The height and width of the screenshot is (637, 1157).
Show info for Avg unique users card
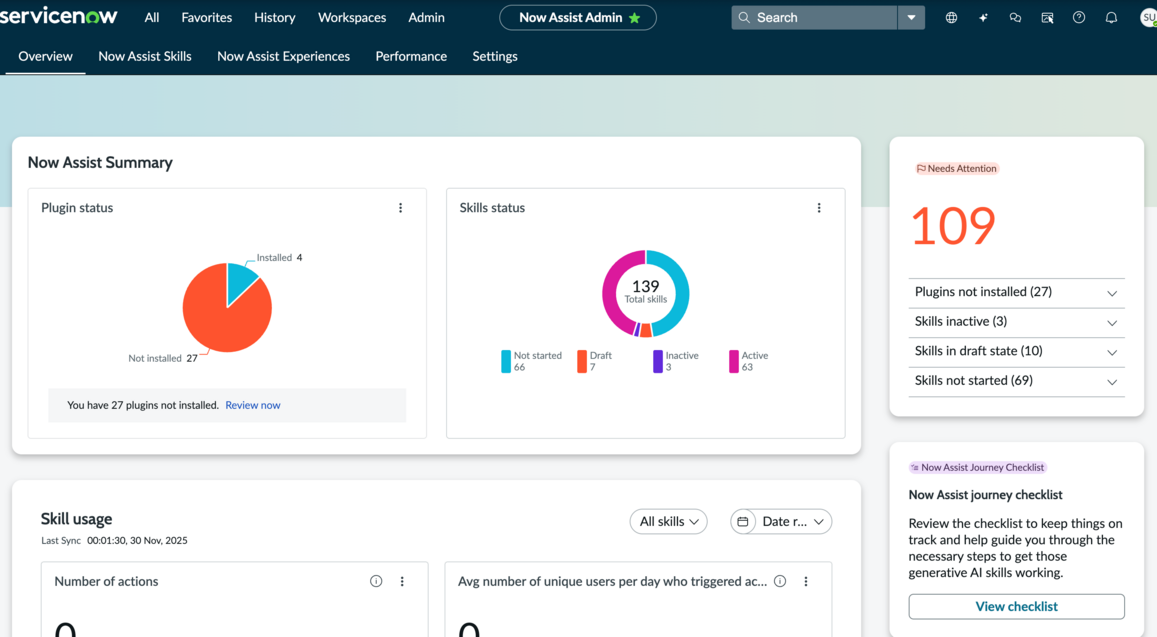click(780, 582)
